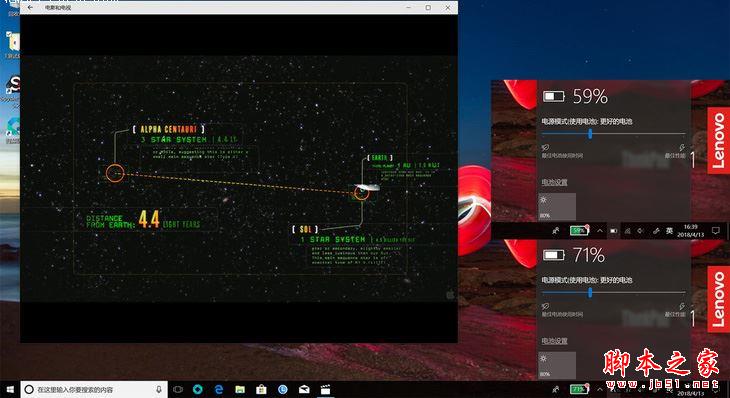Minimize the Movies & TV window

click(x=408, y=7)
